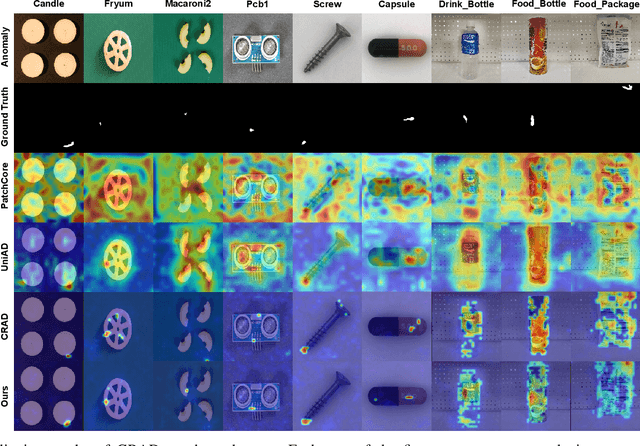Select the PatchCore row label
The height and width of the screenshot is (446, 640).
[9, 187]
